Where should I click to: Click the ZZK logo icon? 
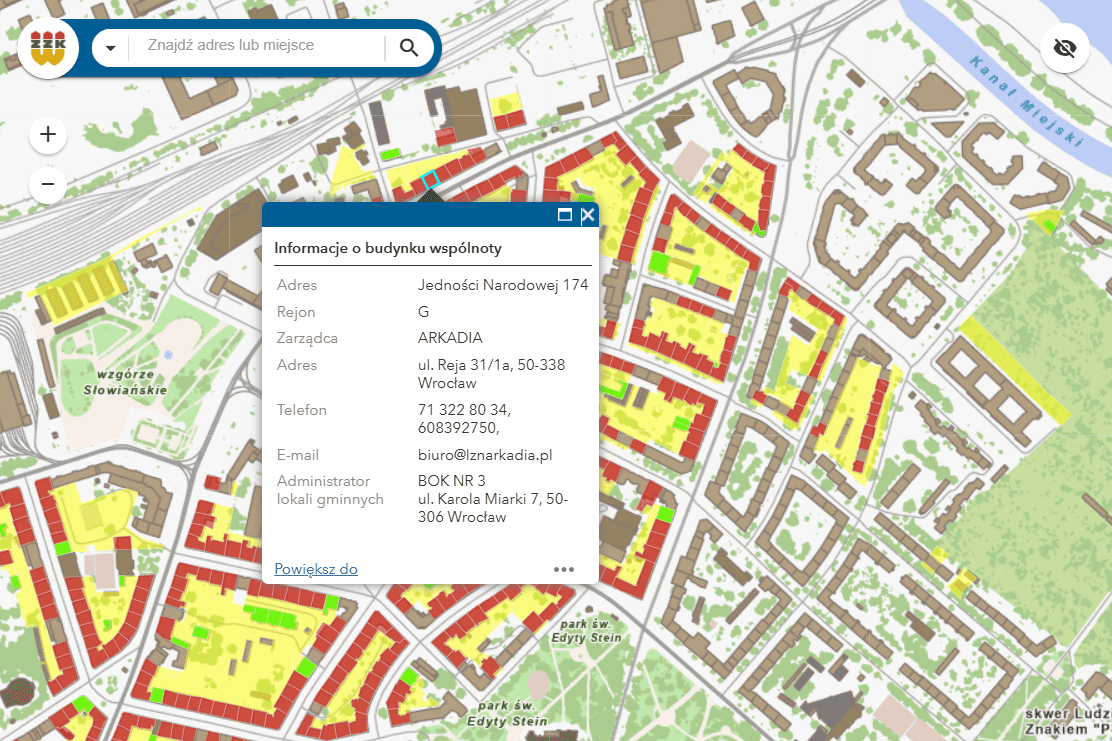point(48,48)
